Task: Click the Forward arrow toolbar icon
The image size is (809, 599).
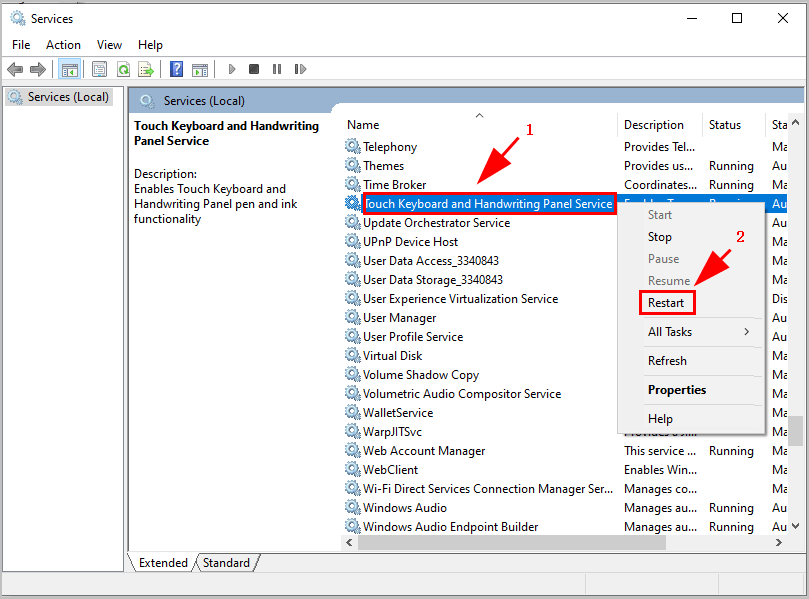Action: point(38,69)
